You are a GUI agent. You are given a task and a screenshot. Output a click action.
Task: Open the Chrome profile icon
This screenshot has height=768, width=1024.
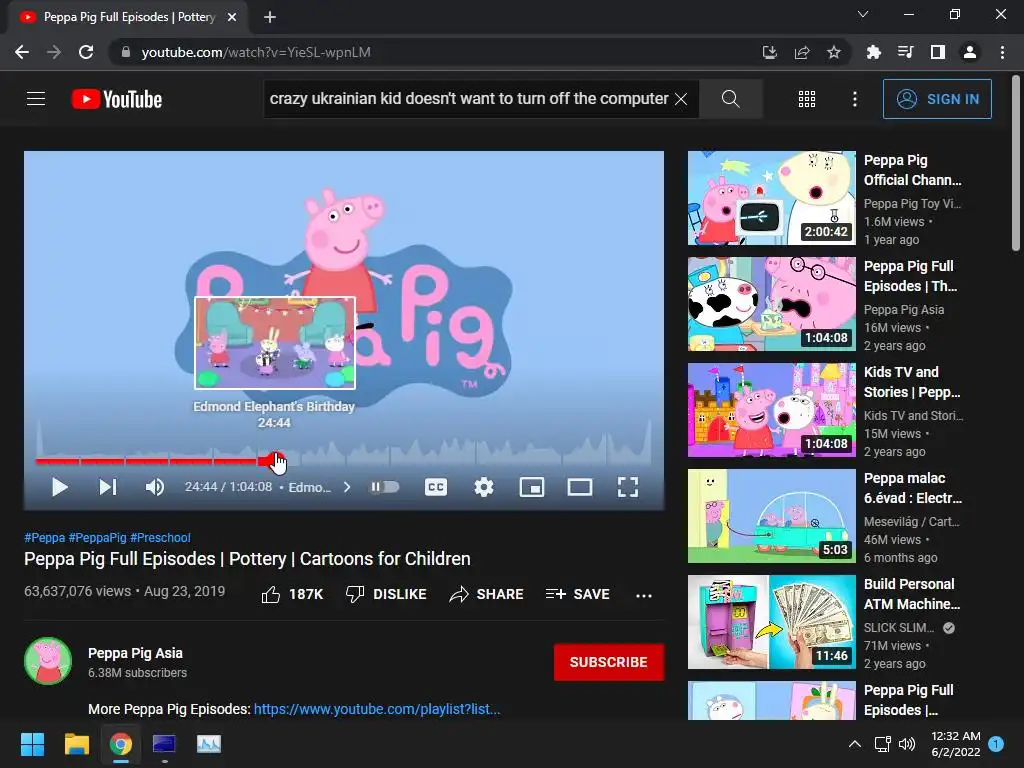[x=970, y=52]
